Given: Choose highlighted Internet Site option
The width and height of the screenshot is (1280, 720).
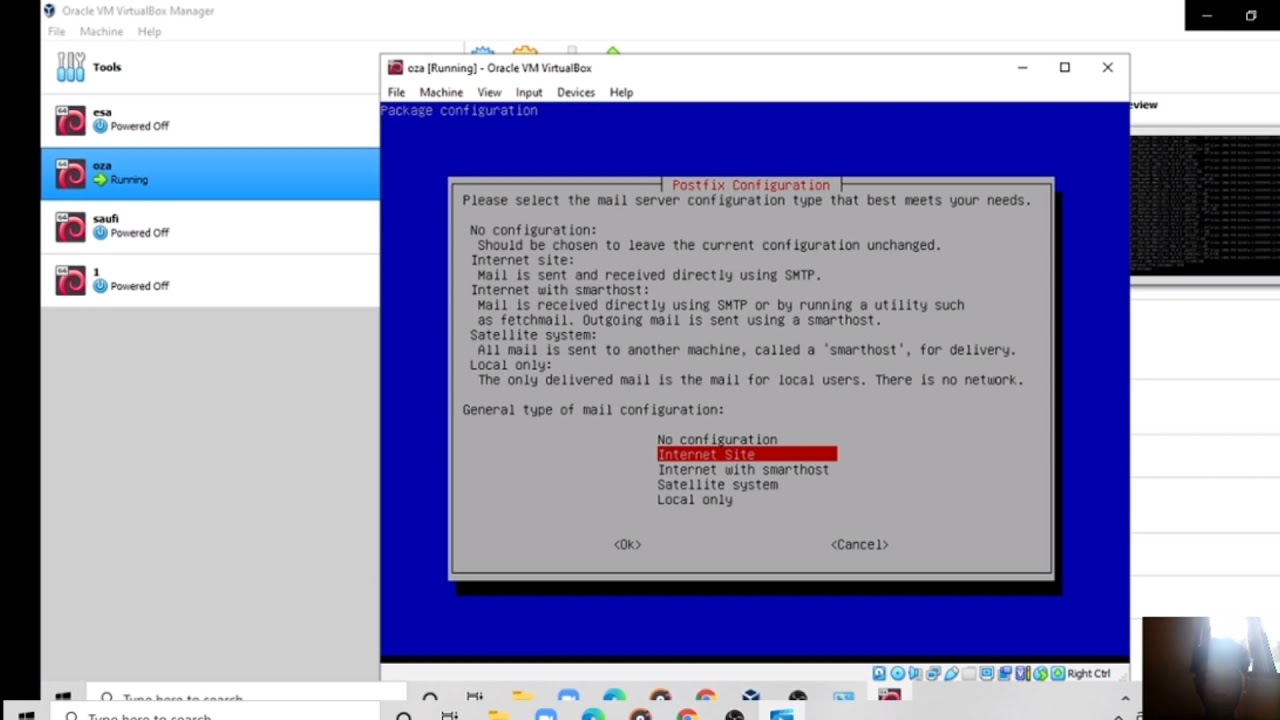Looking at the screenshot, I should (x=747, y=454).
